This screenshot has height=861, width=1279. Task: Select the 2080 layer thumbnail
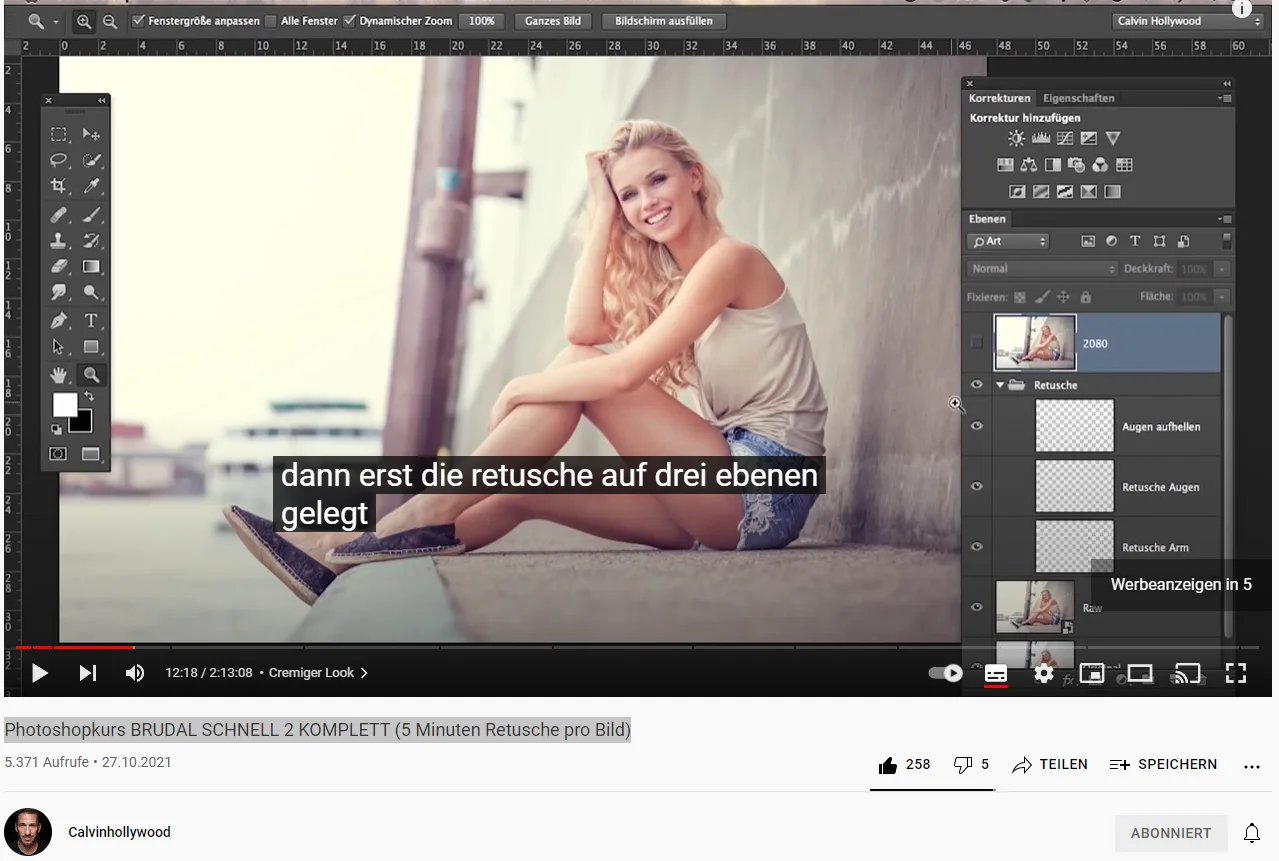tap(1035, 342)
